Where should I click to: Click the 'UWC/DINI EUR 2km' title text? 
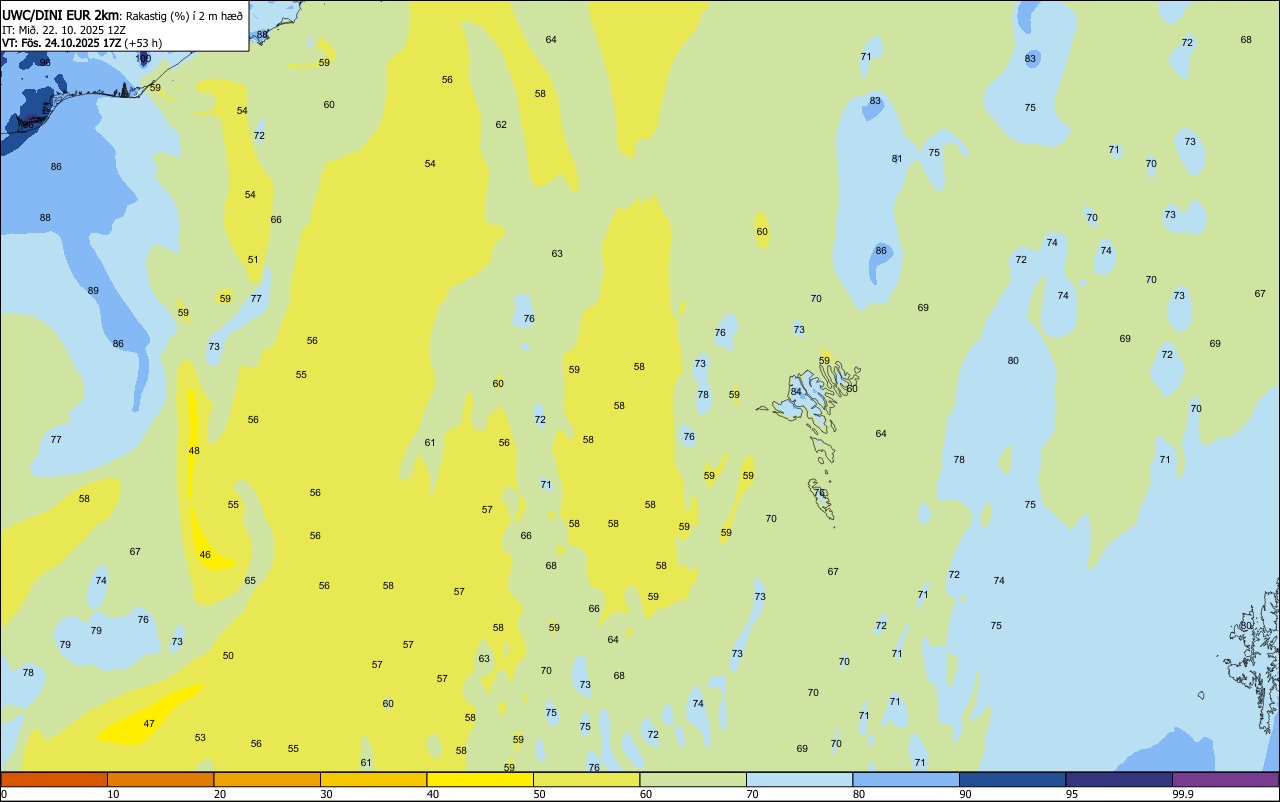click(x=61, y=15)
